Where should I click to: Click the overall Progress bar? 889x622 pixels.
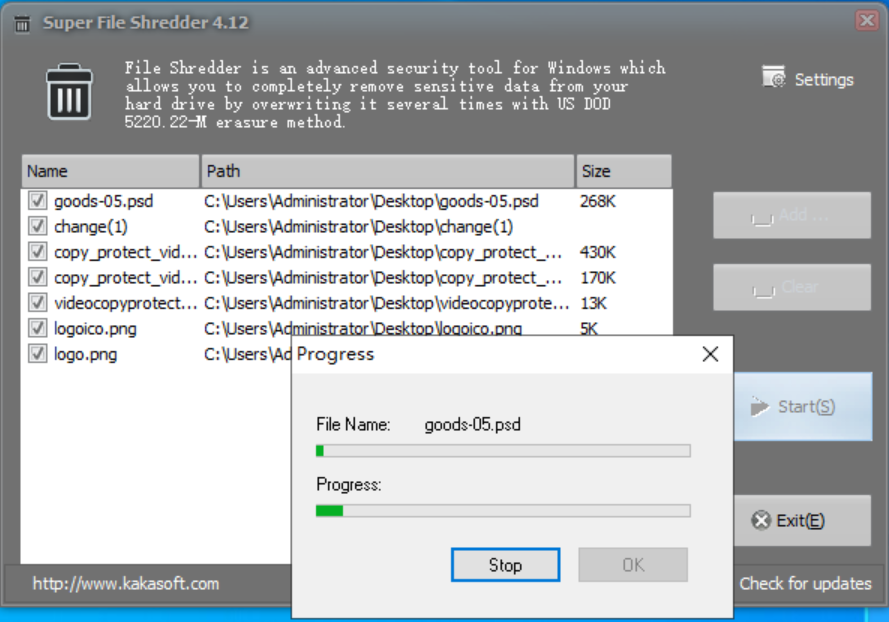point(503,511)
